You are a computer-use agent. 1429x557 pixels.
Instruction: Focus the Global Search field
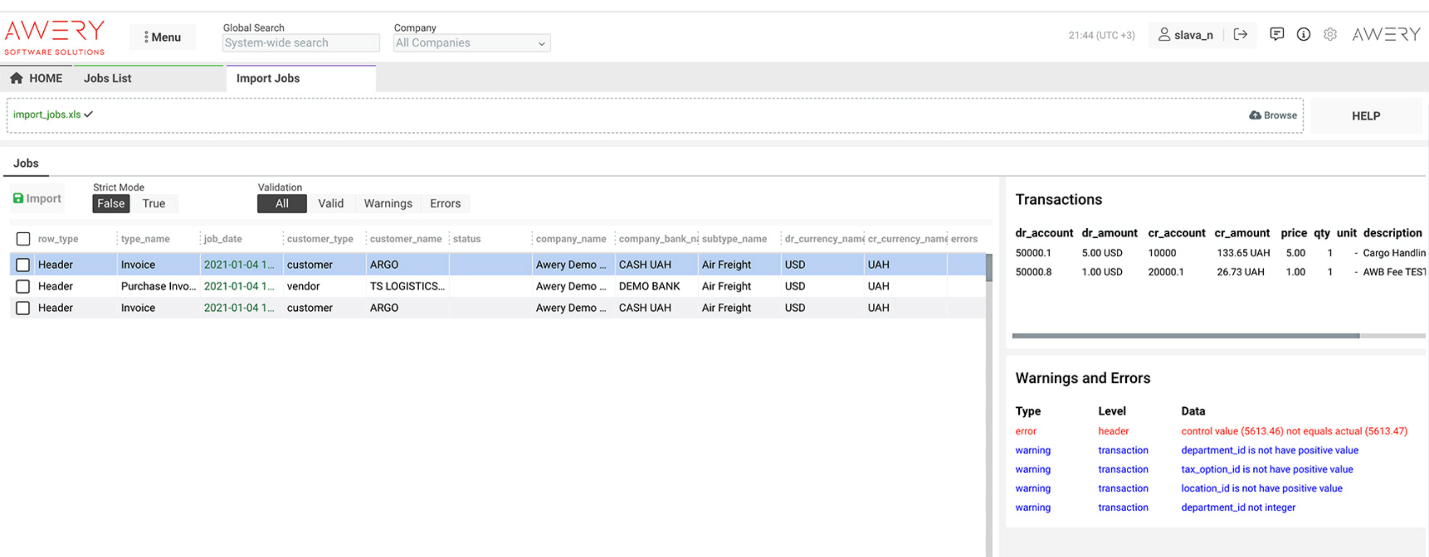click(x=301, y=43)
